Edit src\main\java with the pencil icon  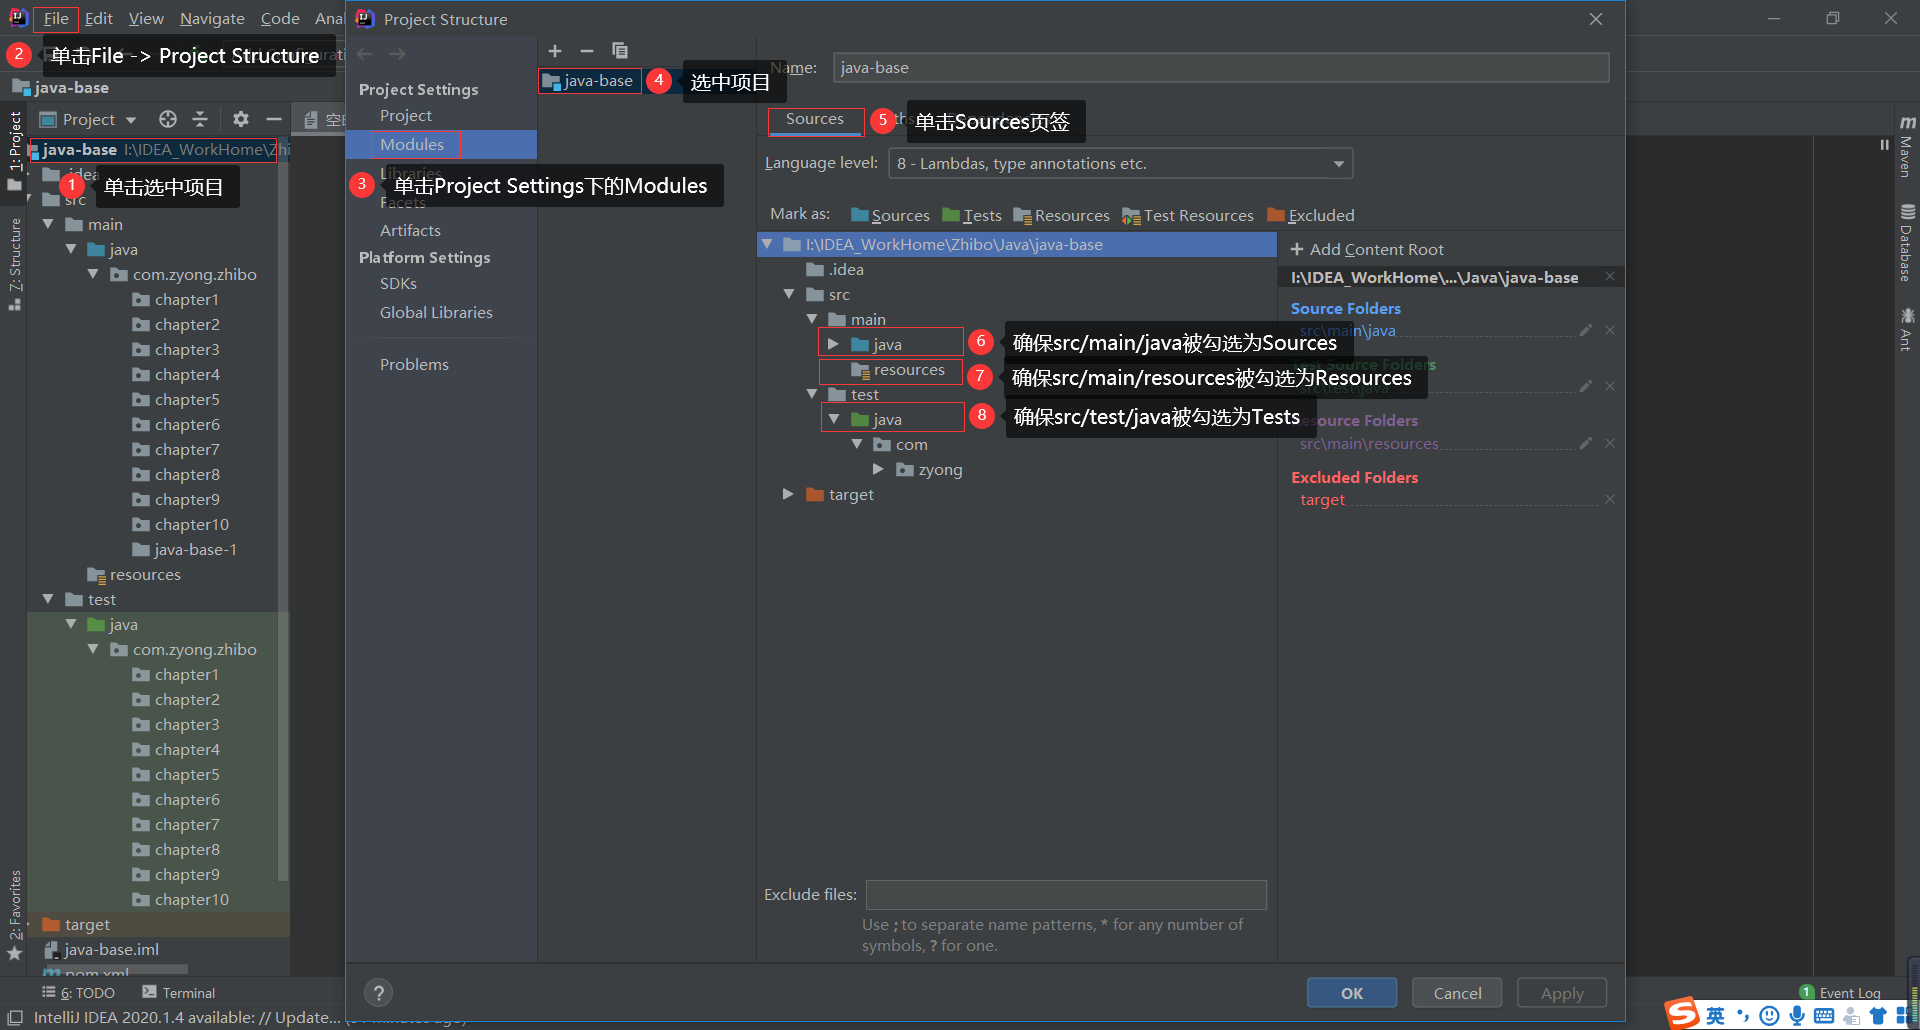(1584, 330)
